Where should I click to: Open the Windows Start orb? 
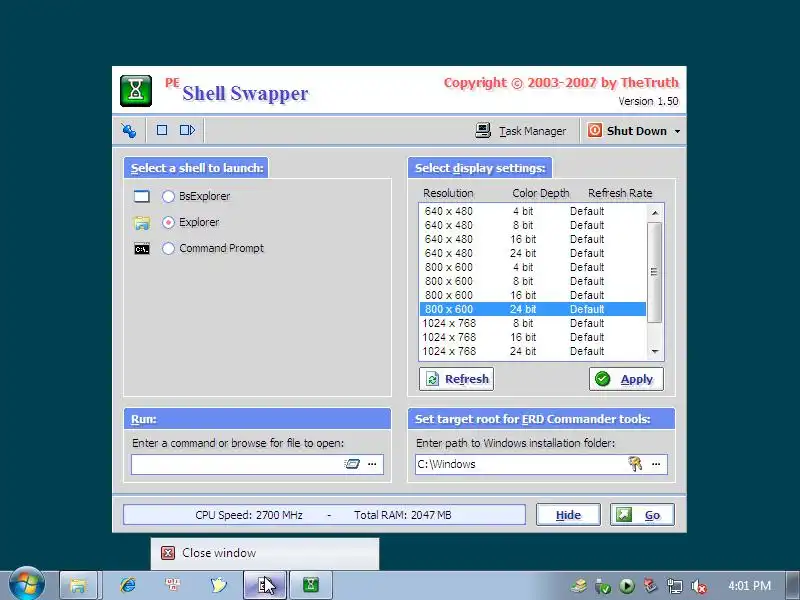click(x=27, y=584)
